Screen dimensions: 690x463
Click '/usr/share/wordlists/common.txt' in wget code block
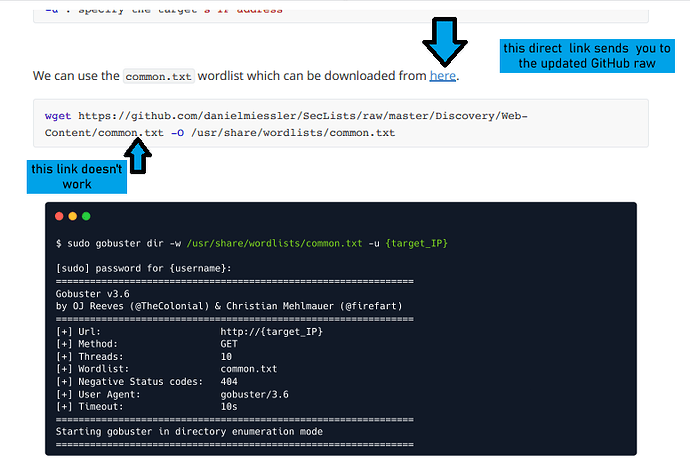click(x=293, y=133)
